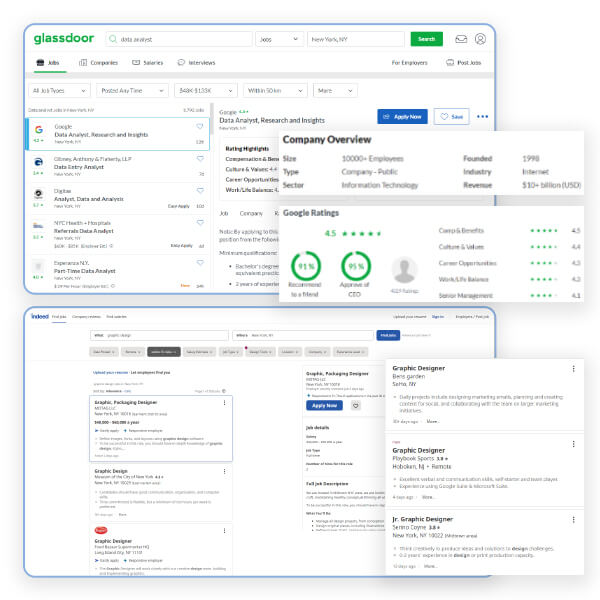Viewport: 600px width, 600px height.
Task: Click the green Search button
Action: click(427, 39)
